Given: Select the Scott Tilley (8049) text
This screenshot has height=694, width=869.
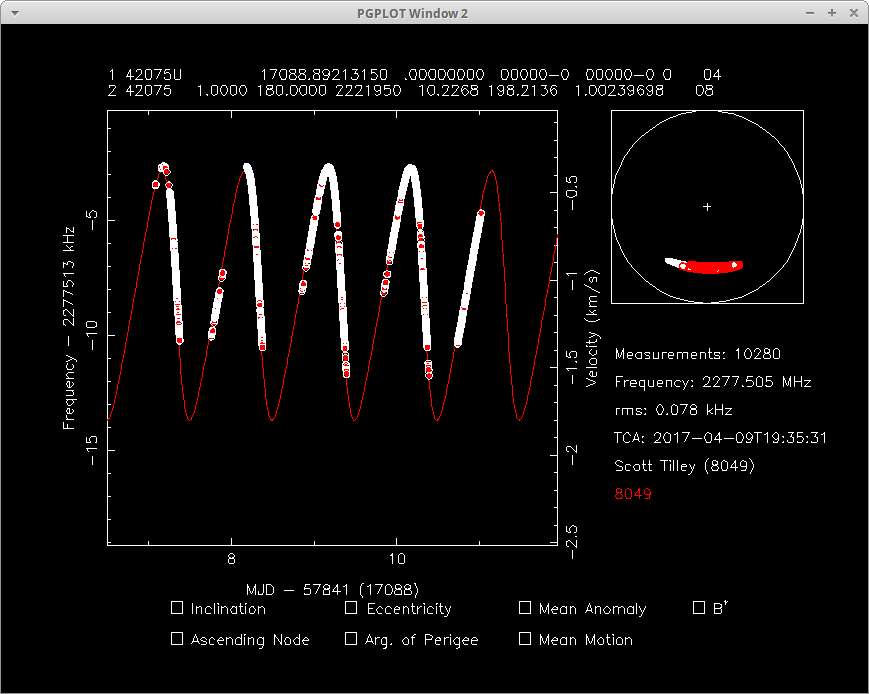Looking at the screenshot, I should tap(684, 466).
